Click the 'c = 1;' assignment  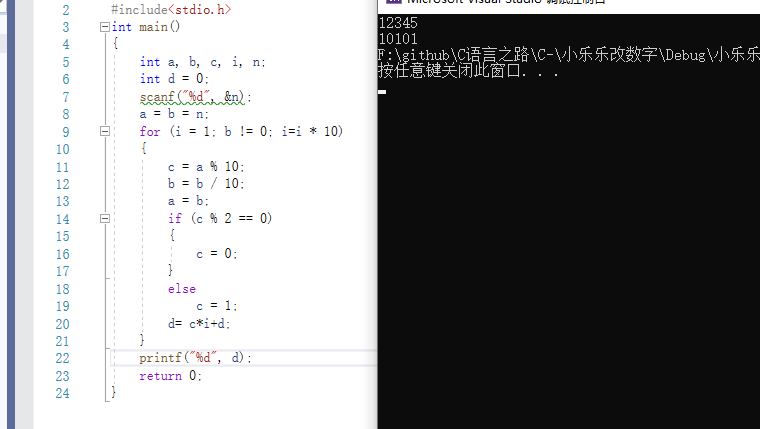click(x=217, y=306)
